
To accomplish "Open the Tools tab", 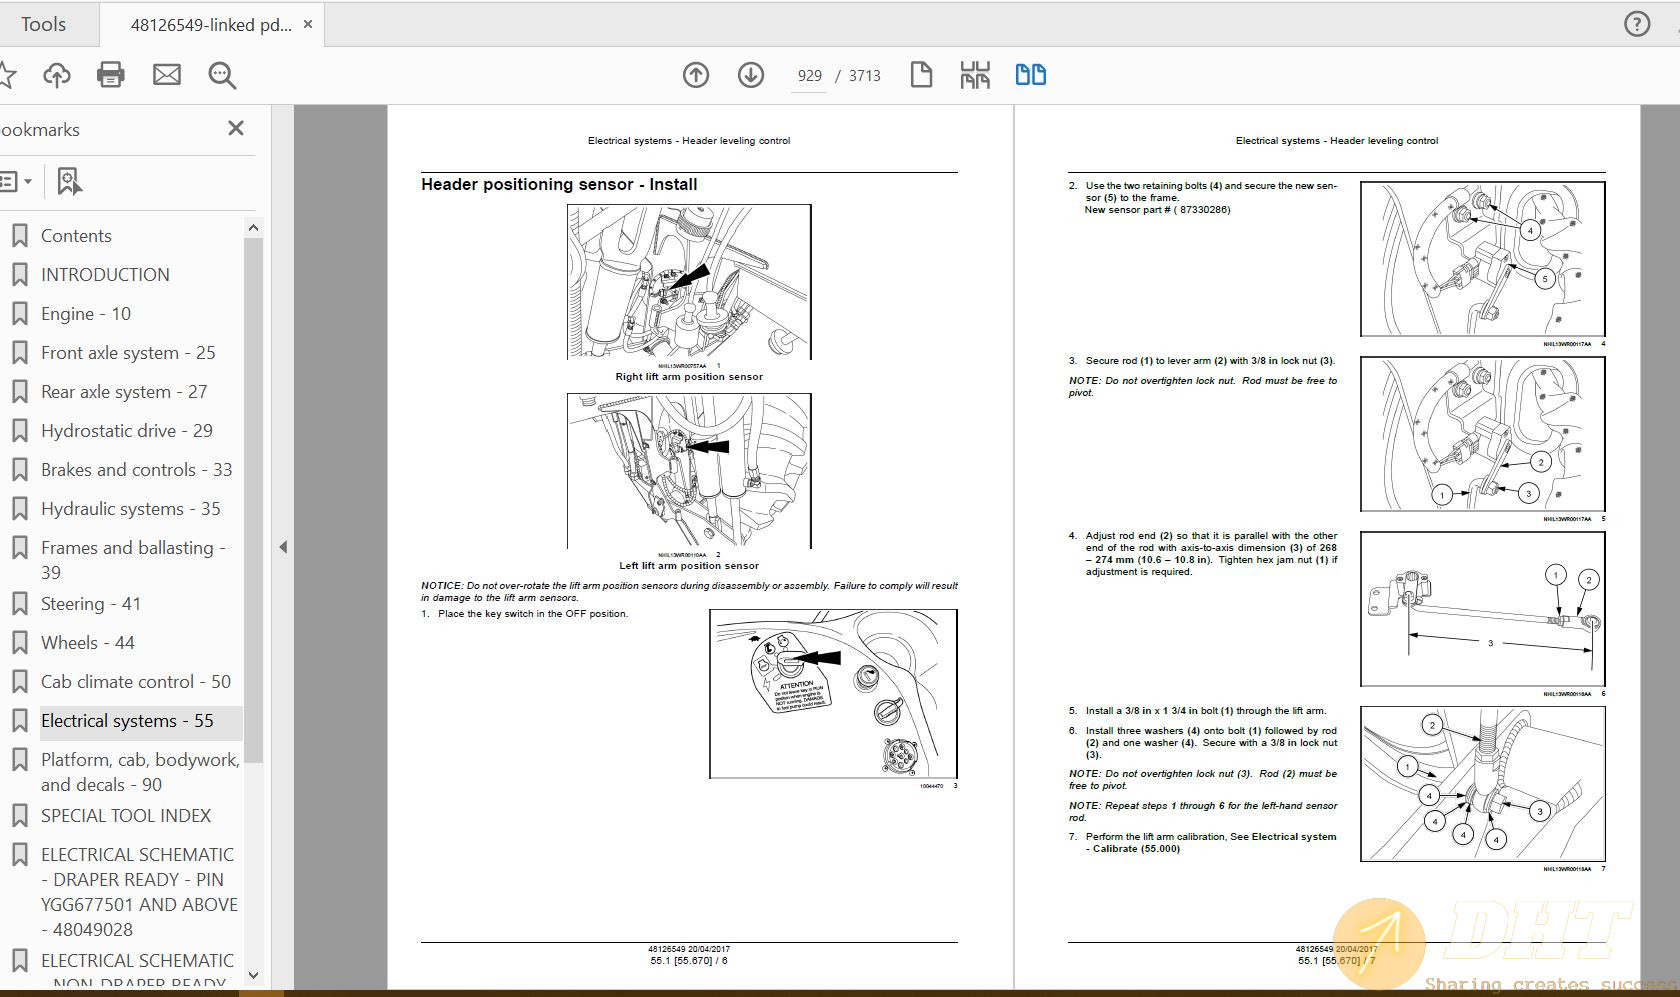I will (44, 24).
